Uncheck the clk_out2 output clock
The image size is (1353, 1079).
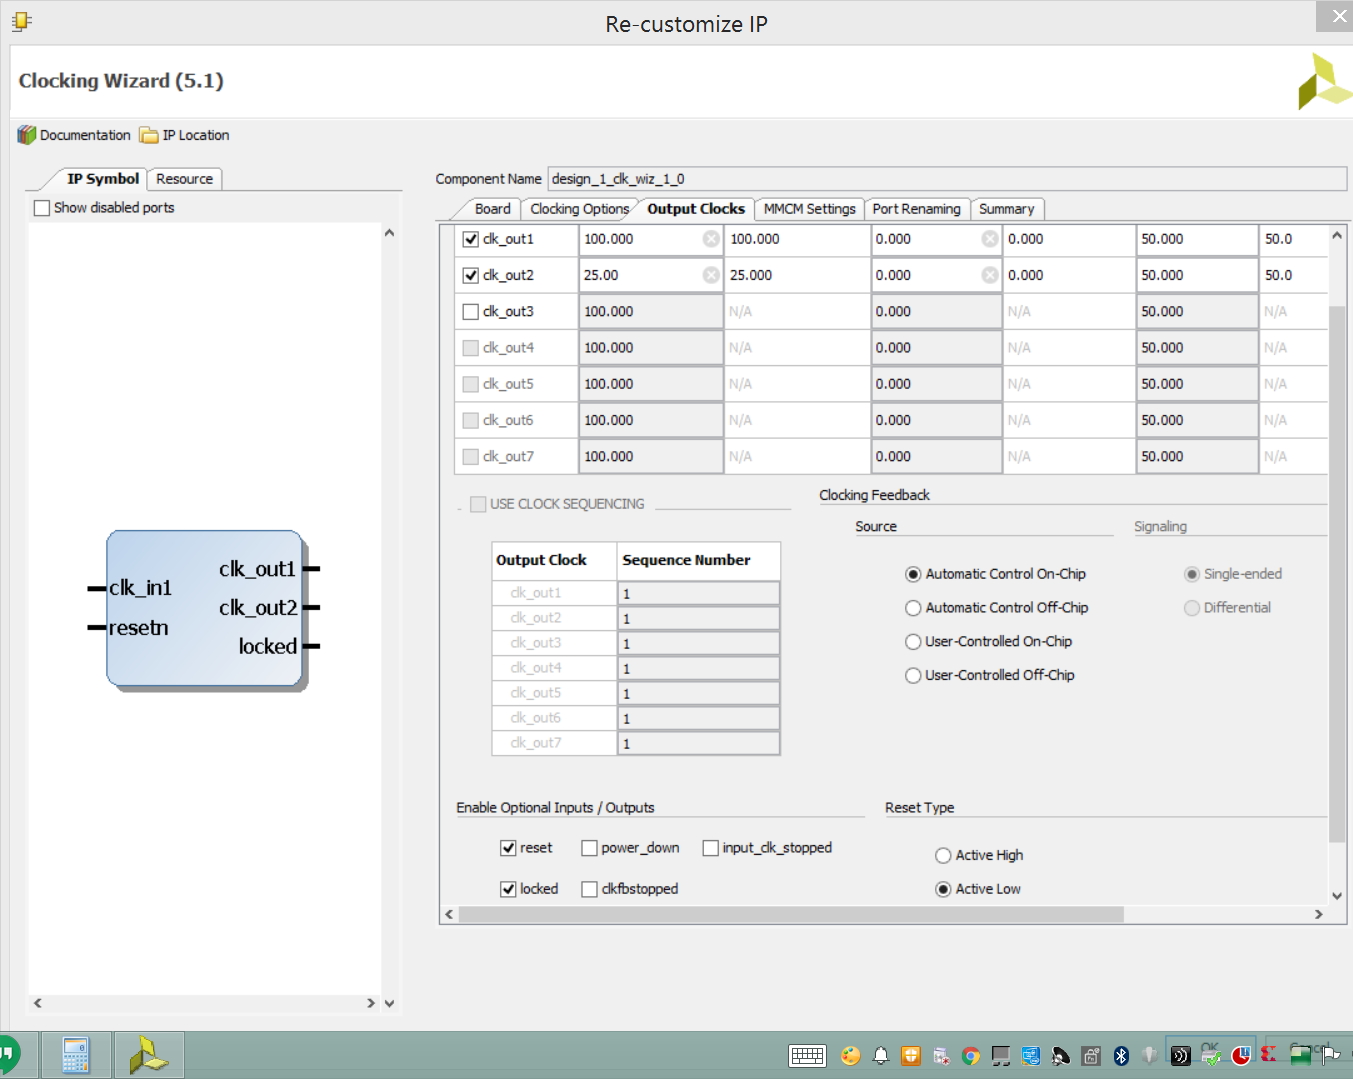pyautogui.click(x=471, y=275)
